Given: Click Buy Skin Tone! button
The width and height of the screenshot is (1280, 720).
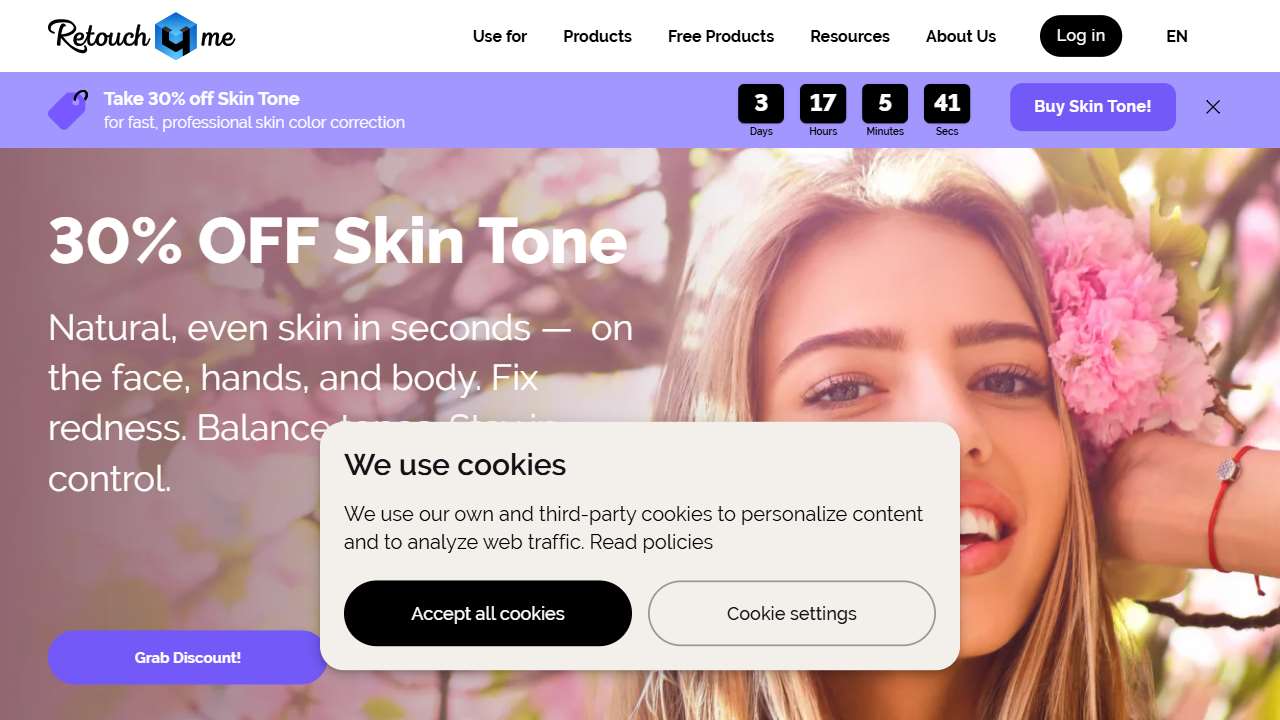Looking at the screenshot, I should point(1093,107).
